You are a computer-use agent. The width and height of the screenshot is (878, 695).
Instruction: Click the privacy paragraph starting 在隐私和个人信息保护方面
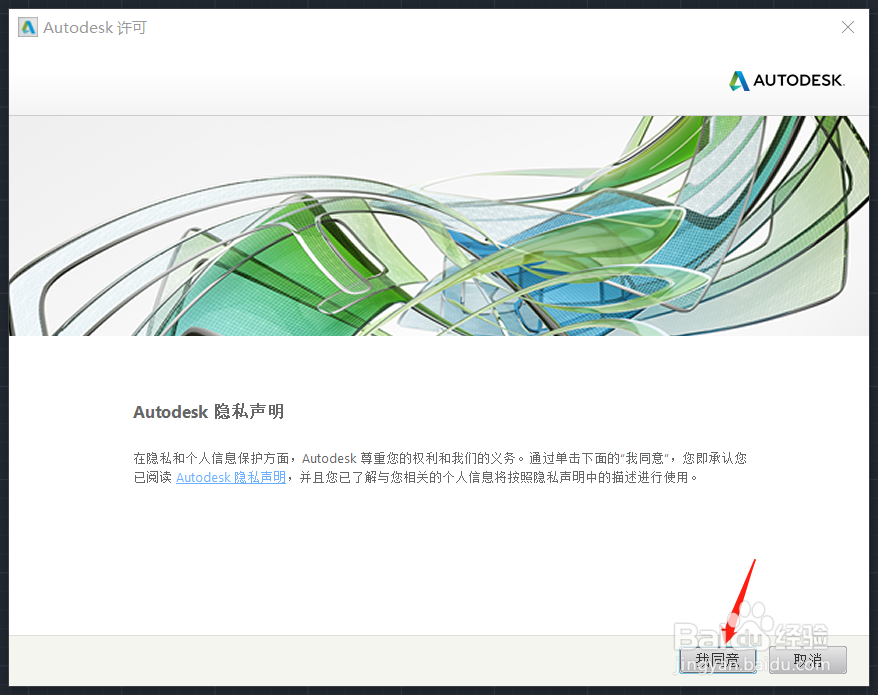point(440,468)
